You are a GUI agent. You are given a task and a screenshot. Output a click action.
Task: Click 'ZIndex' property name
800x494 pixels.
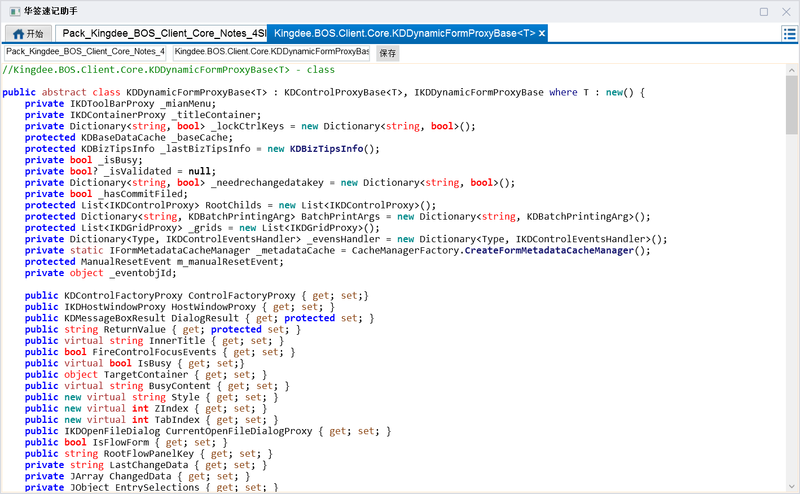[171, 408]
